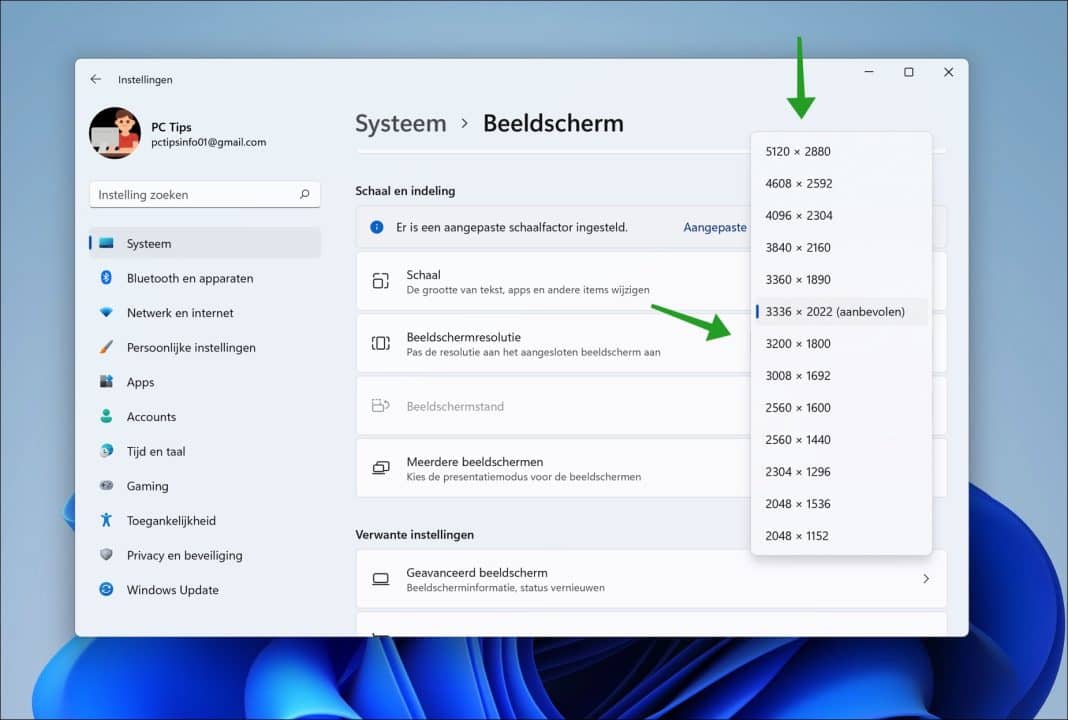Image resolution: width=1068 pixels, height=720 pixels.
Task: Click the Meerdere beeldschermen icon
Action: pos(381,468)
